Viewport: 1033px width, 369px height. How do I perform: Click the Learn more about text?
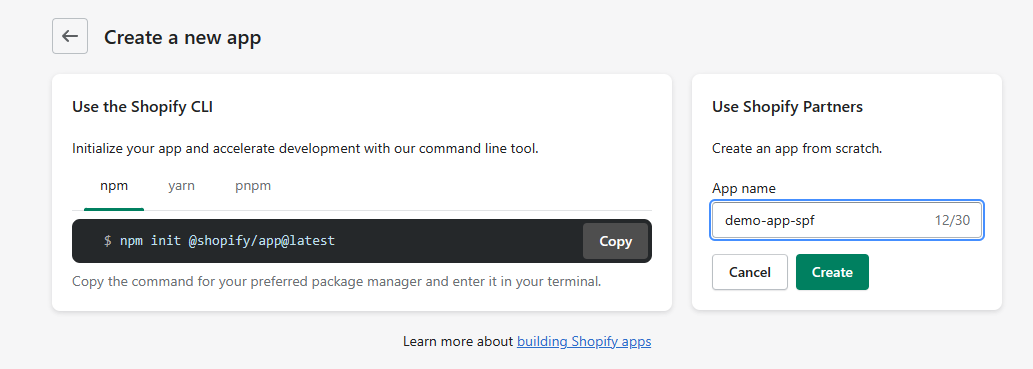pyautogui.click(x=458, y=341)
